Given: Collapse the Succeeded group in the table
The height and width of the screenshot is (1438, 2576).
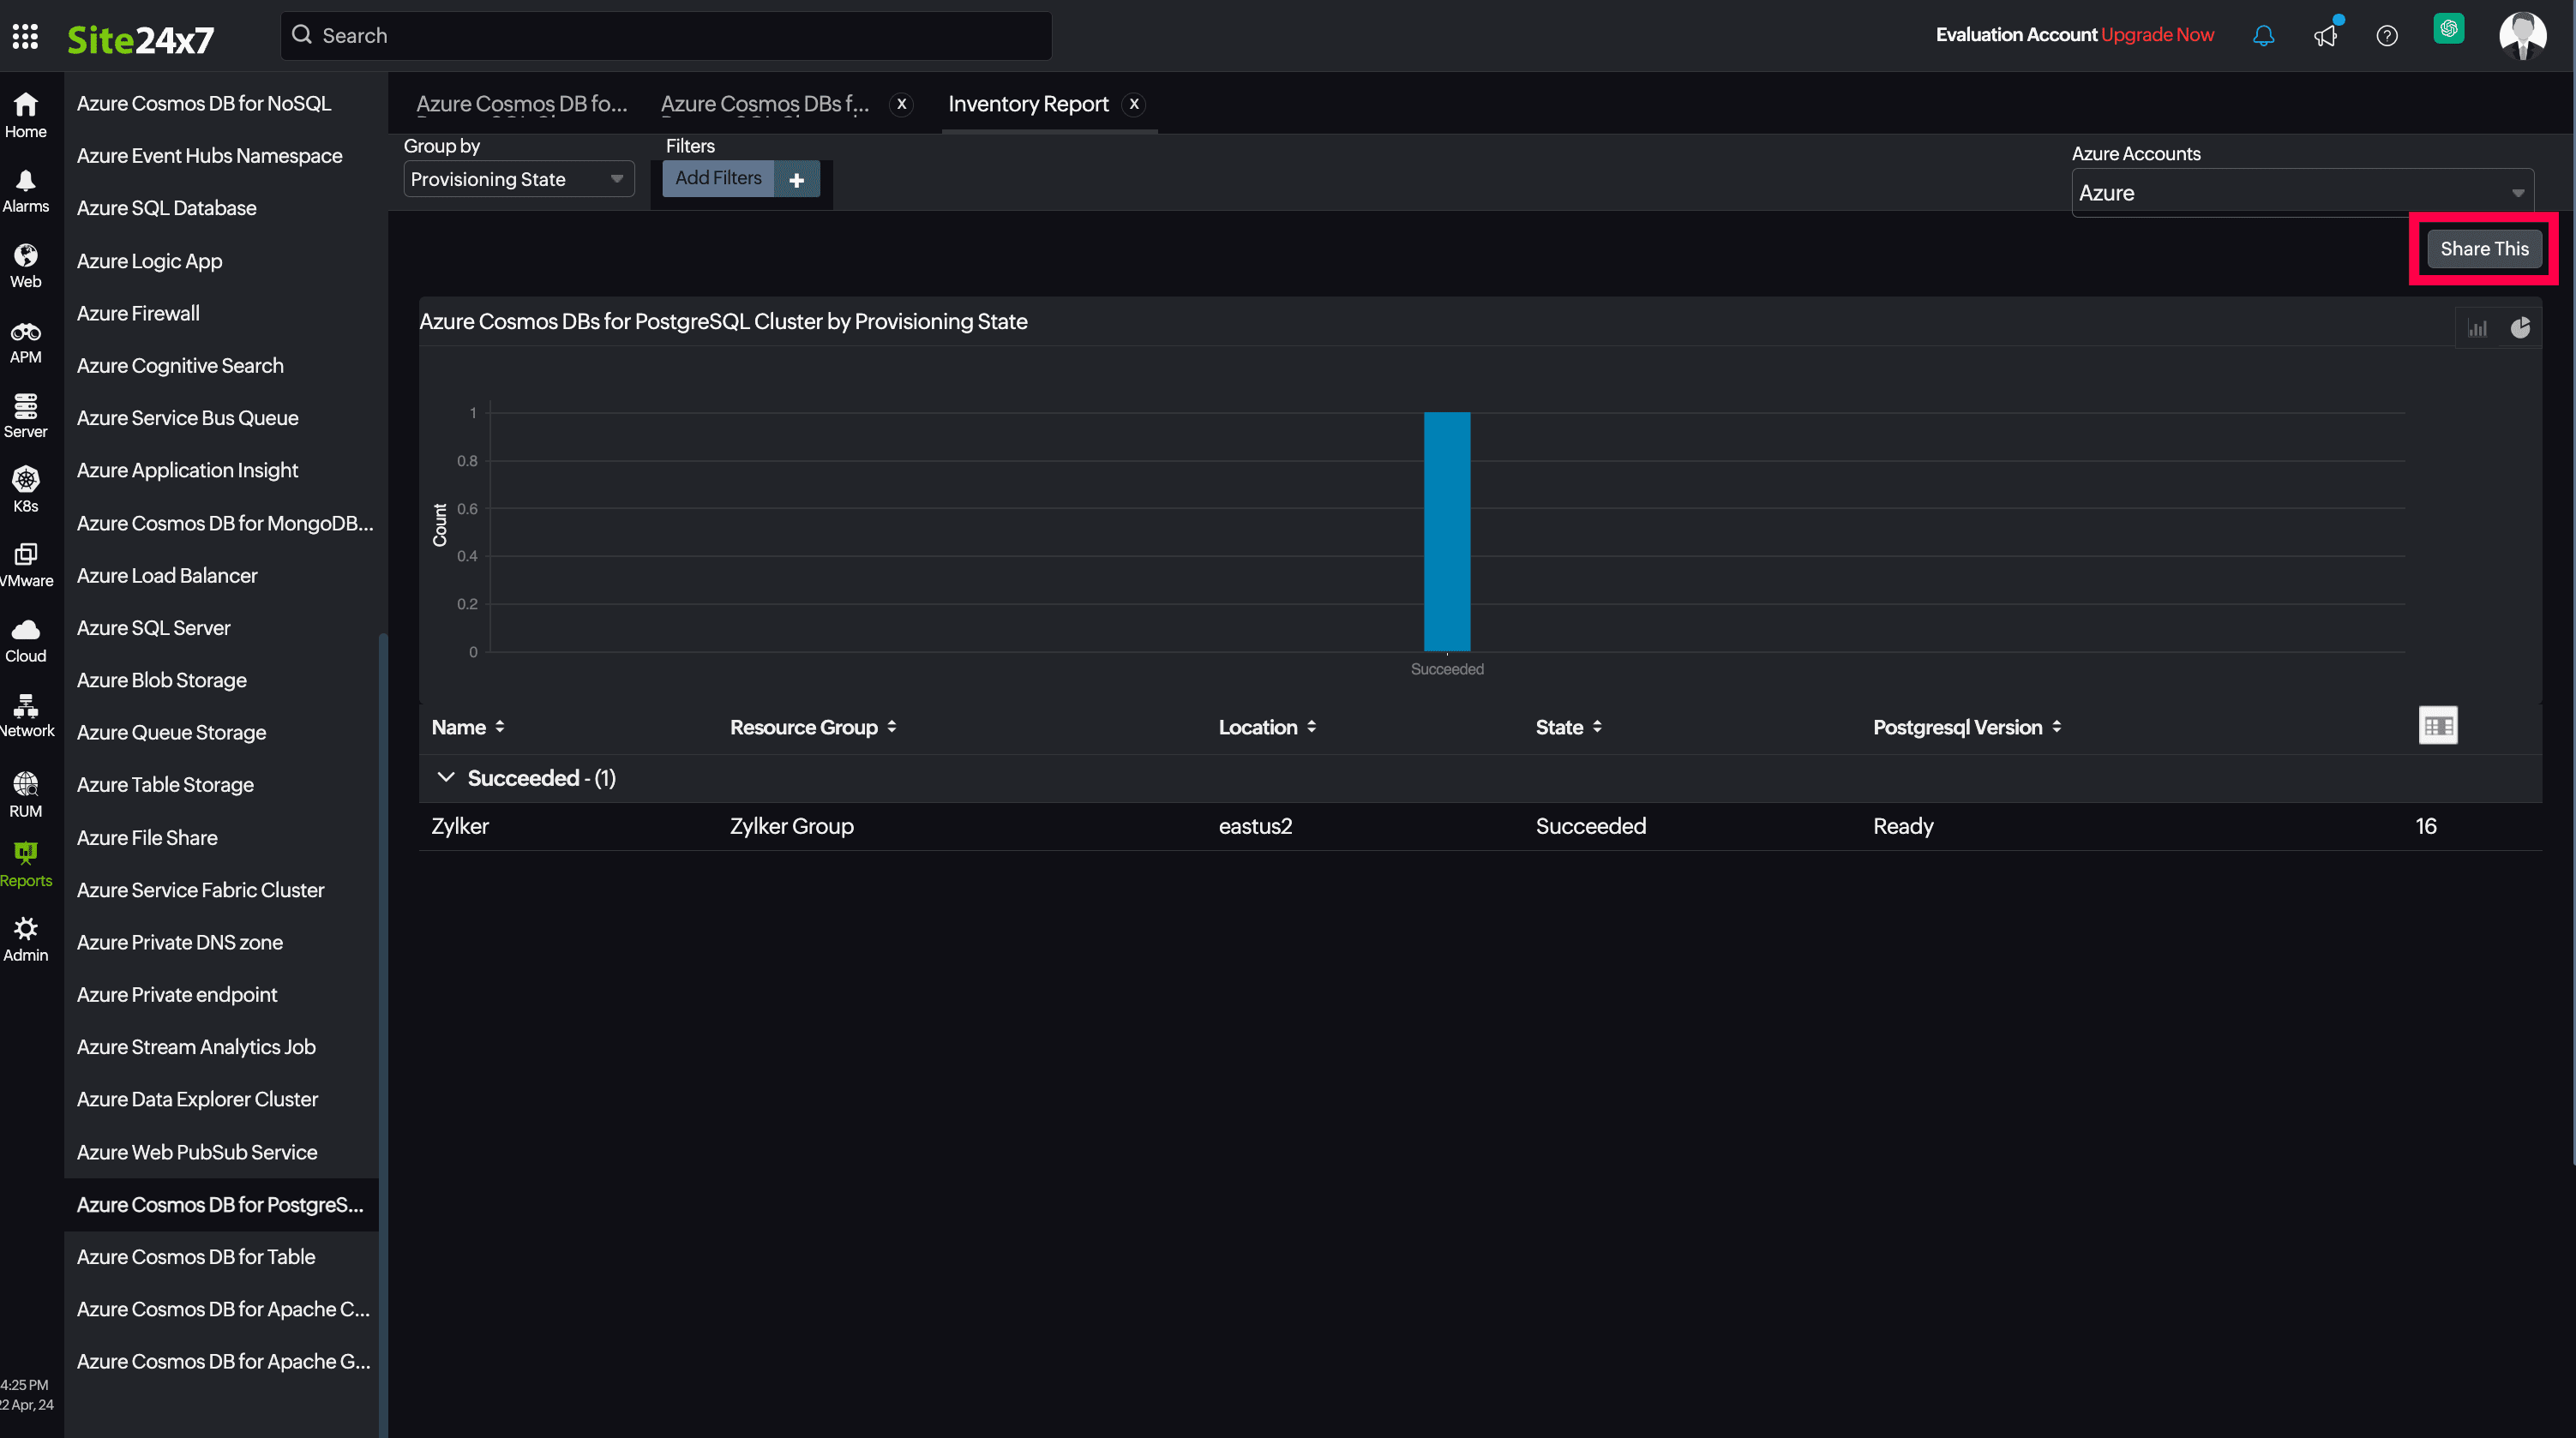Looking at the screenshot, I should [447, 777].
